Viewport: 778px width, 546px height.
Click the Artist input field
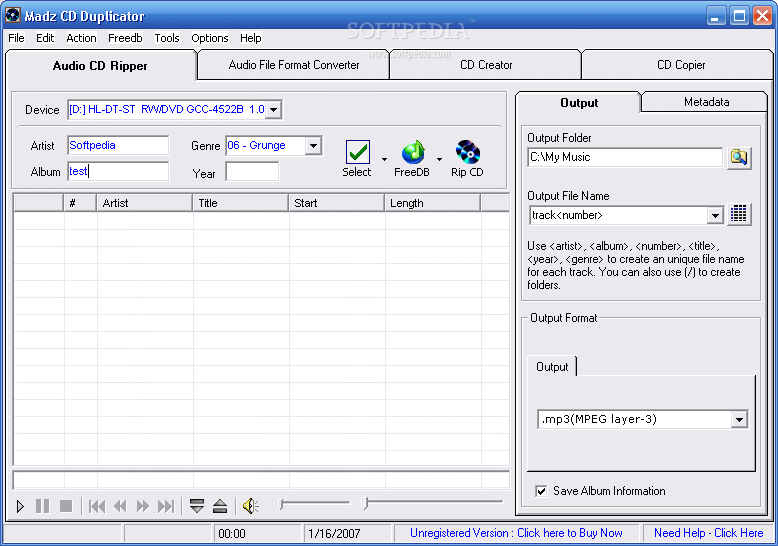(x=118, y=145)
